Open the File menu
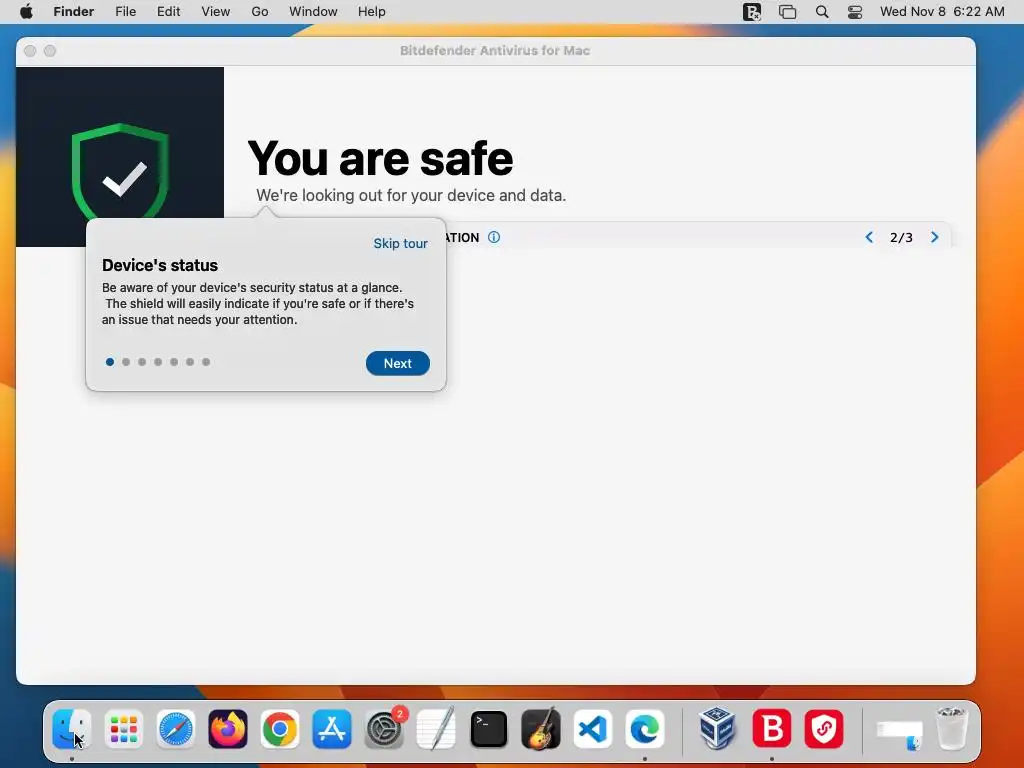This screenshot has height=768, width=1024. pyautogui.click(x=125, y=12)
